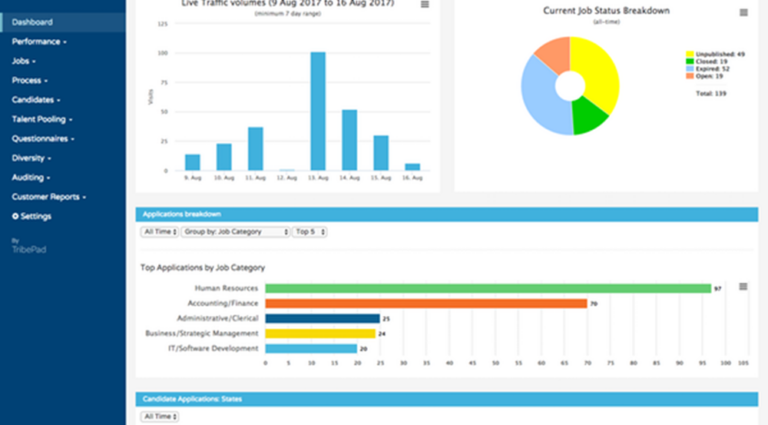The width and height of the screenshot is (768, 425).
Task: Open the Top 5 dropdown
Action: 309,232
